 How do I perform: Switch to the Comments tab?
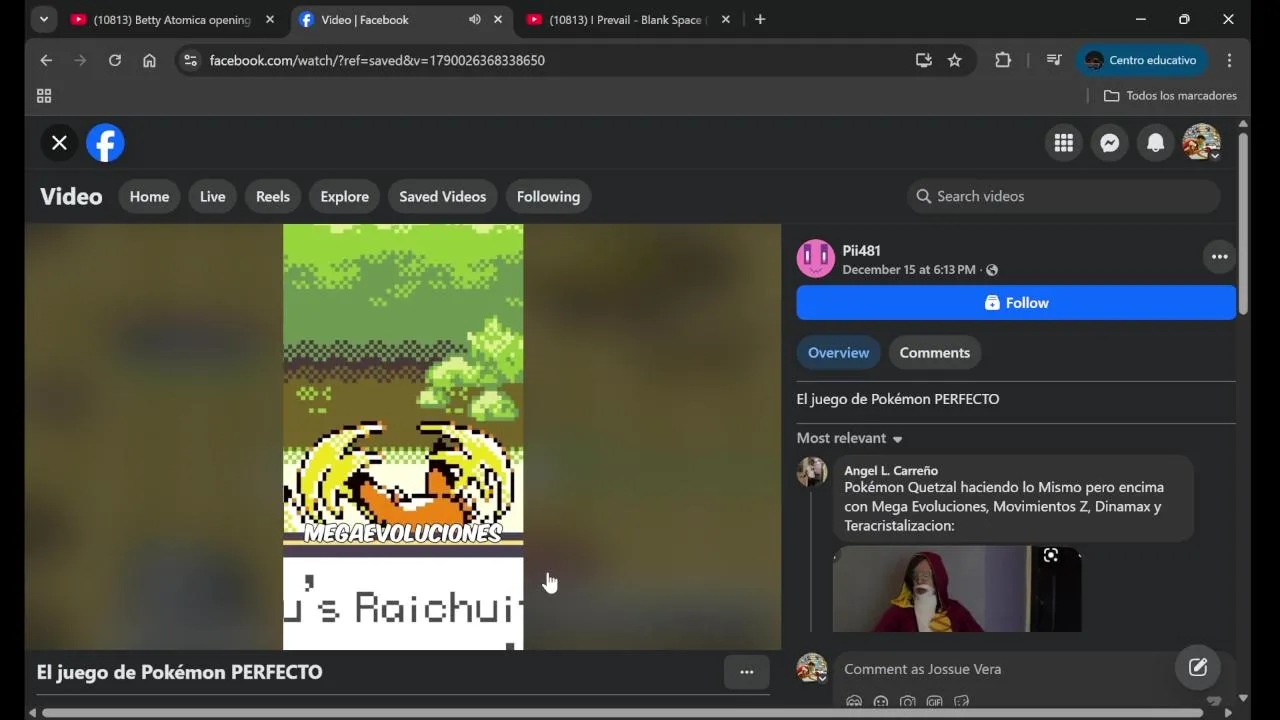[x=934, y=353]
